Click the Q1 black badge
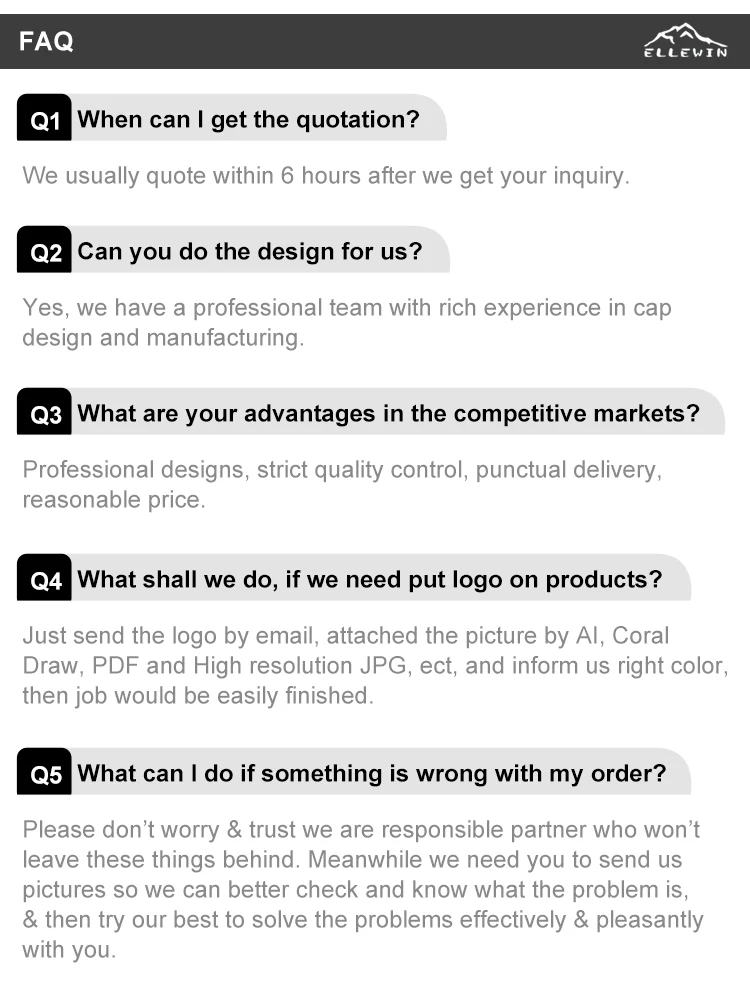 tap(45, 121)
